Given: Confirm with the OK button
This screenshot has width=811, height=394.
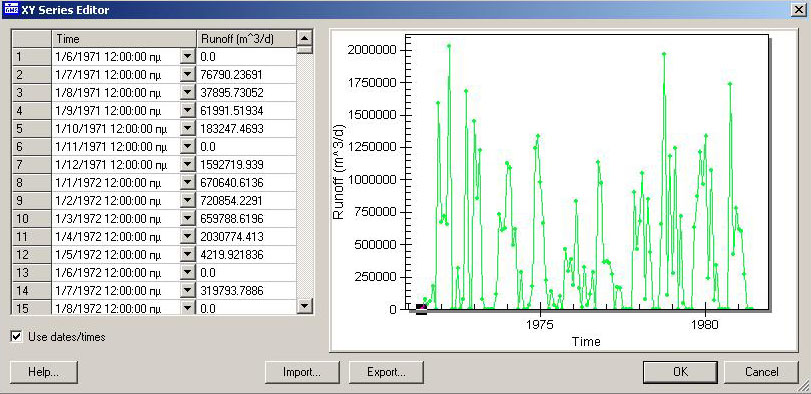Looking at the screenshot, I should [x=681, y=372].
